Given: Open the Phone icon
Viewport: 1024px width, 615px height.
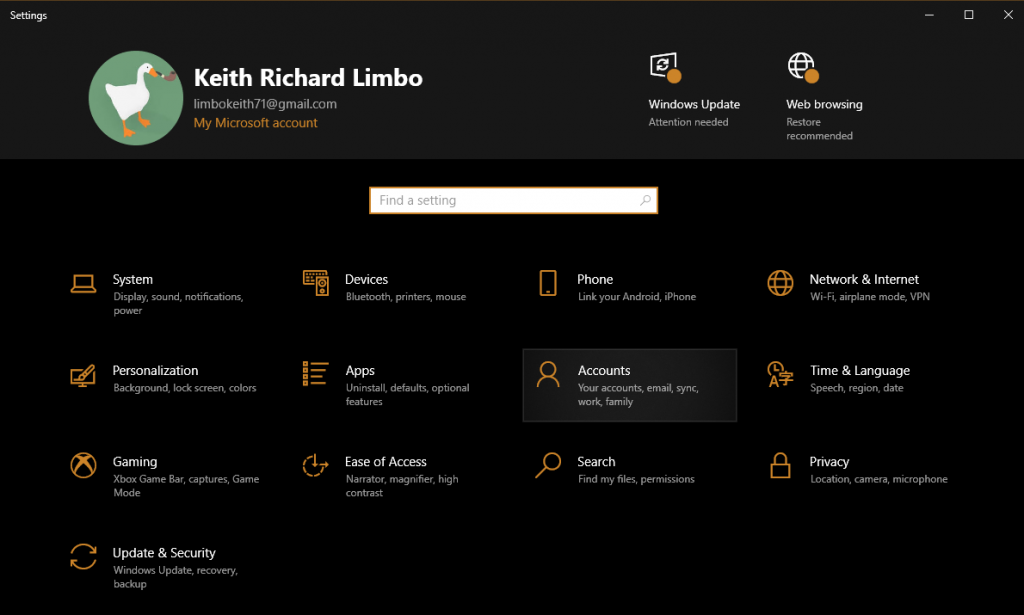Looking at the screenshot, I should click(548, 283).
